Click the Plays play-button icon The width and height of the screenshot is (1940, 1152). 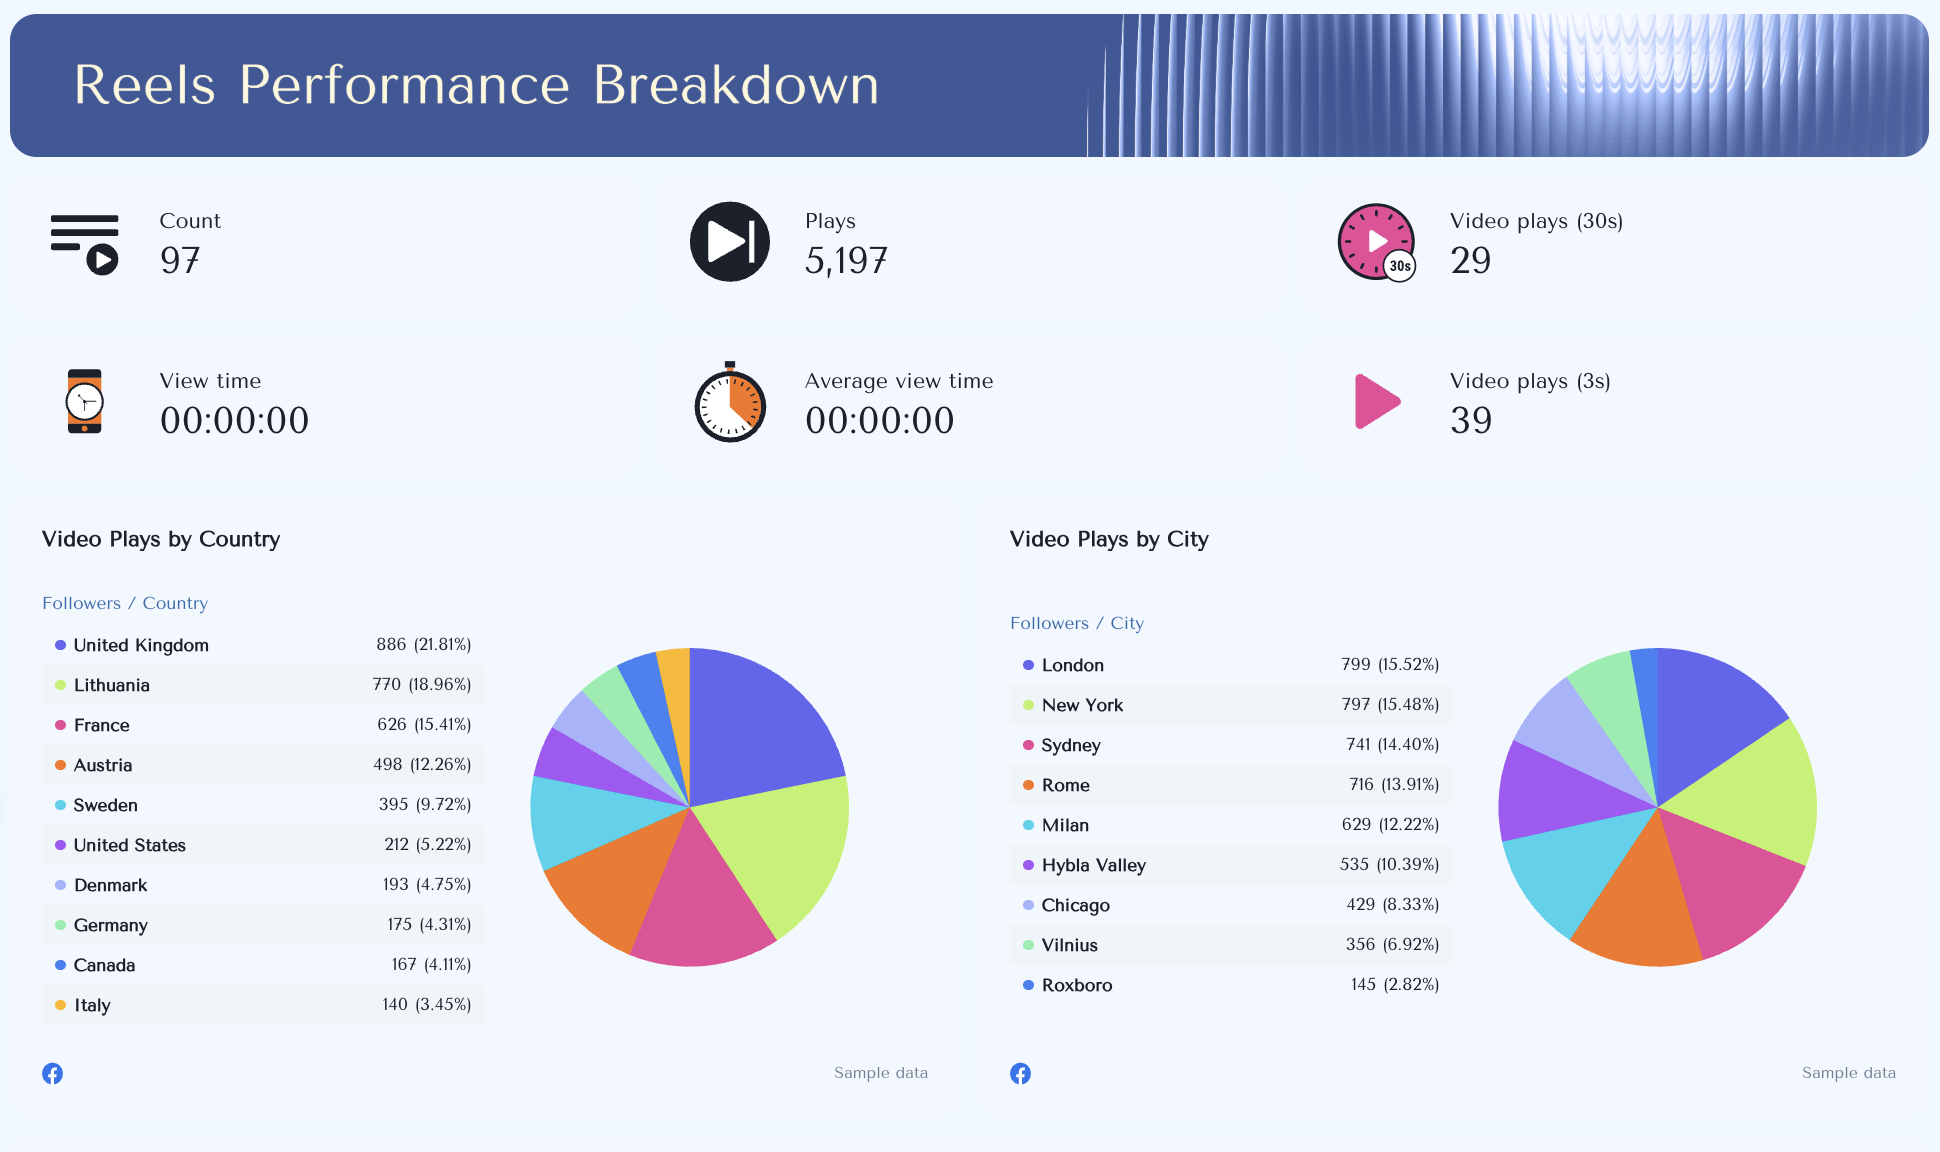[x=729, y=241]
